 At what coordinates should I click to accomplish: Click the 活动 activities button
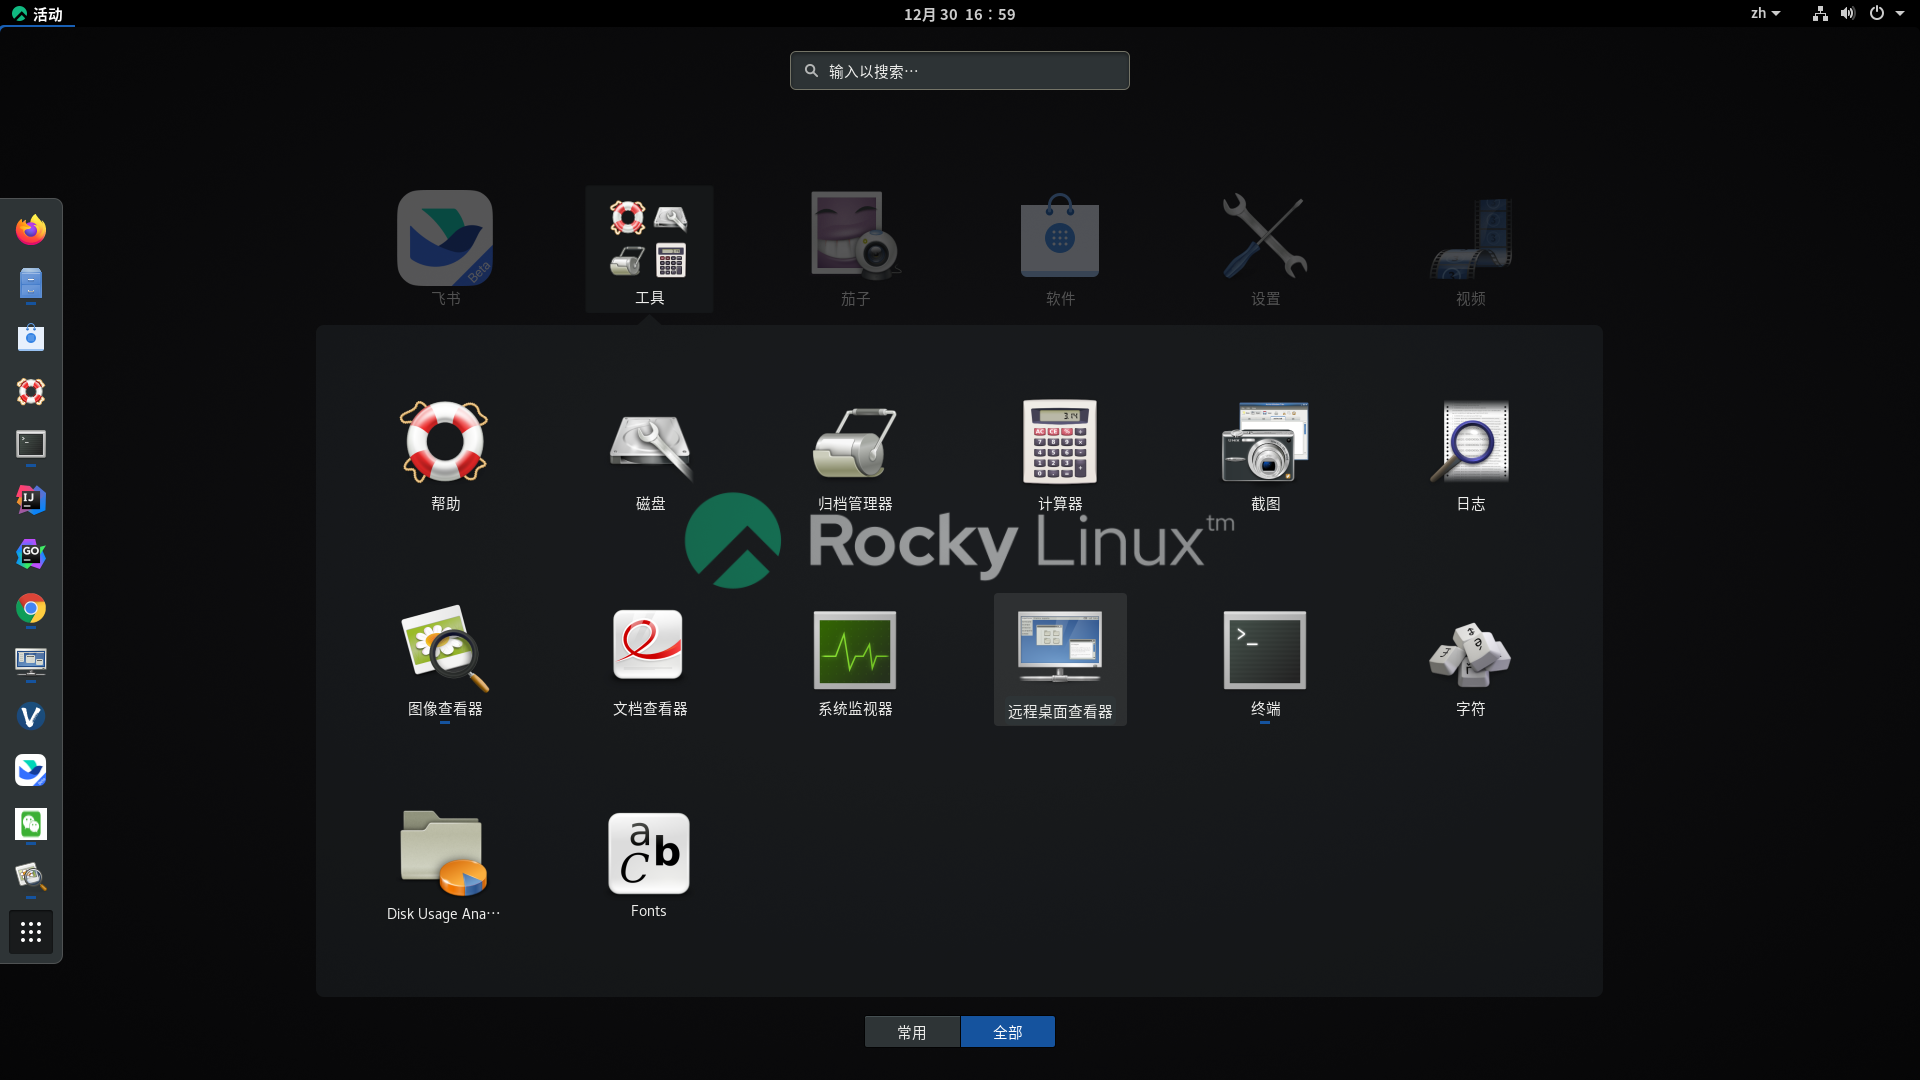[37, 14]
